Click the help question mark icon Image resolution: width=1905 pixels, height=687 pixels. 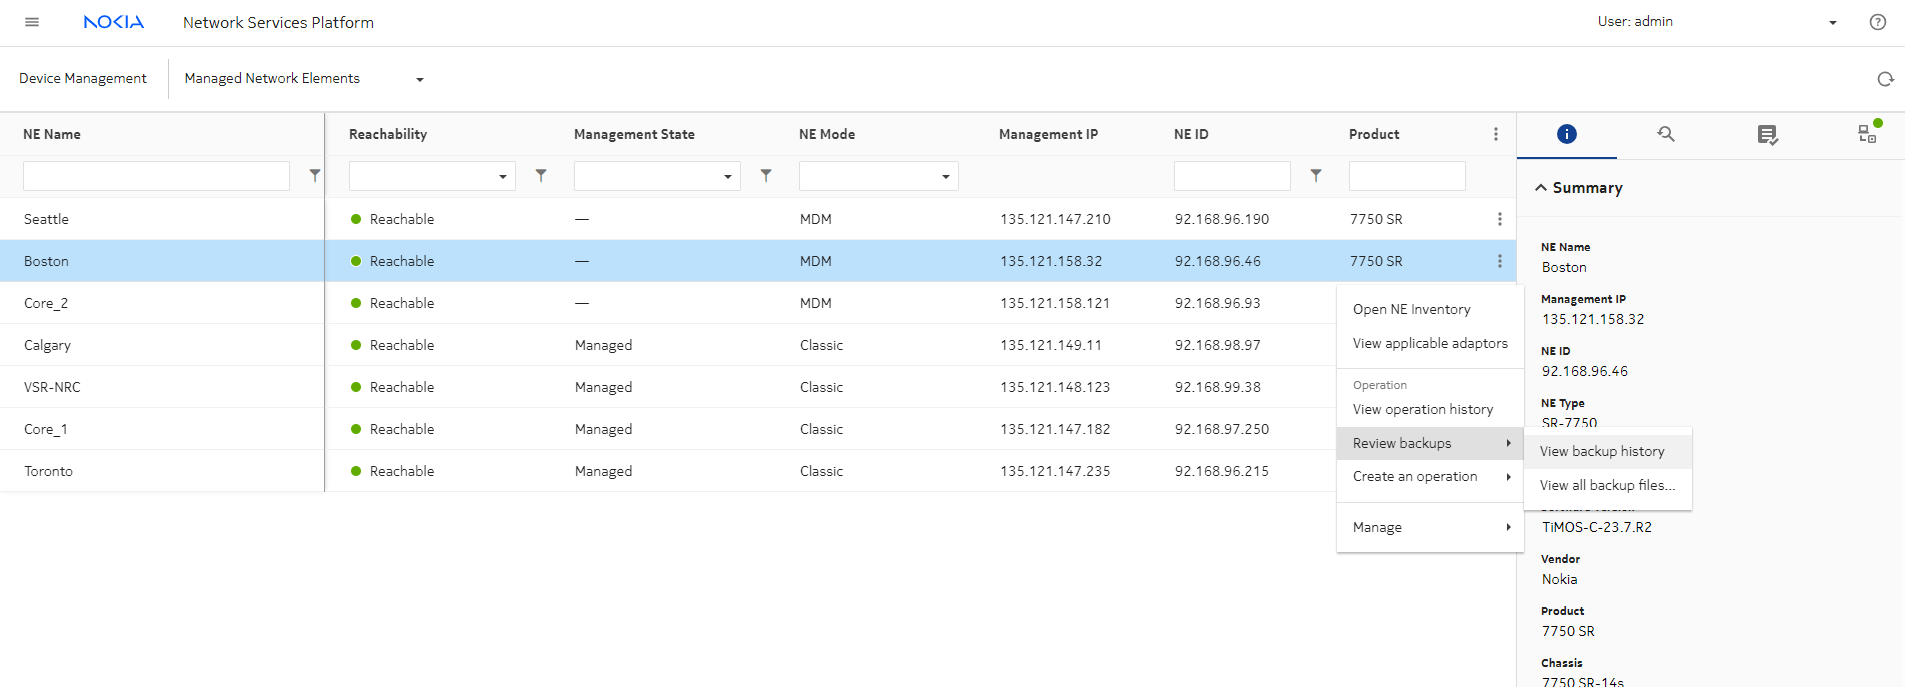pos(1877,22)
